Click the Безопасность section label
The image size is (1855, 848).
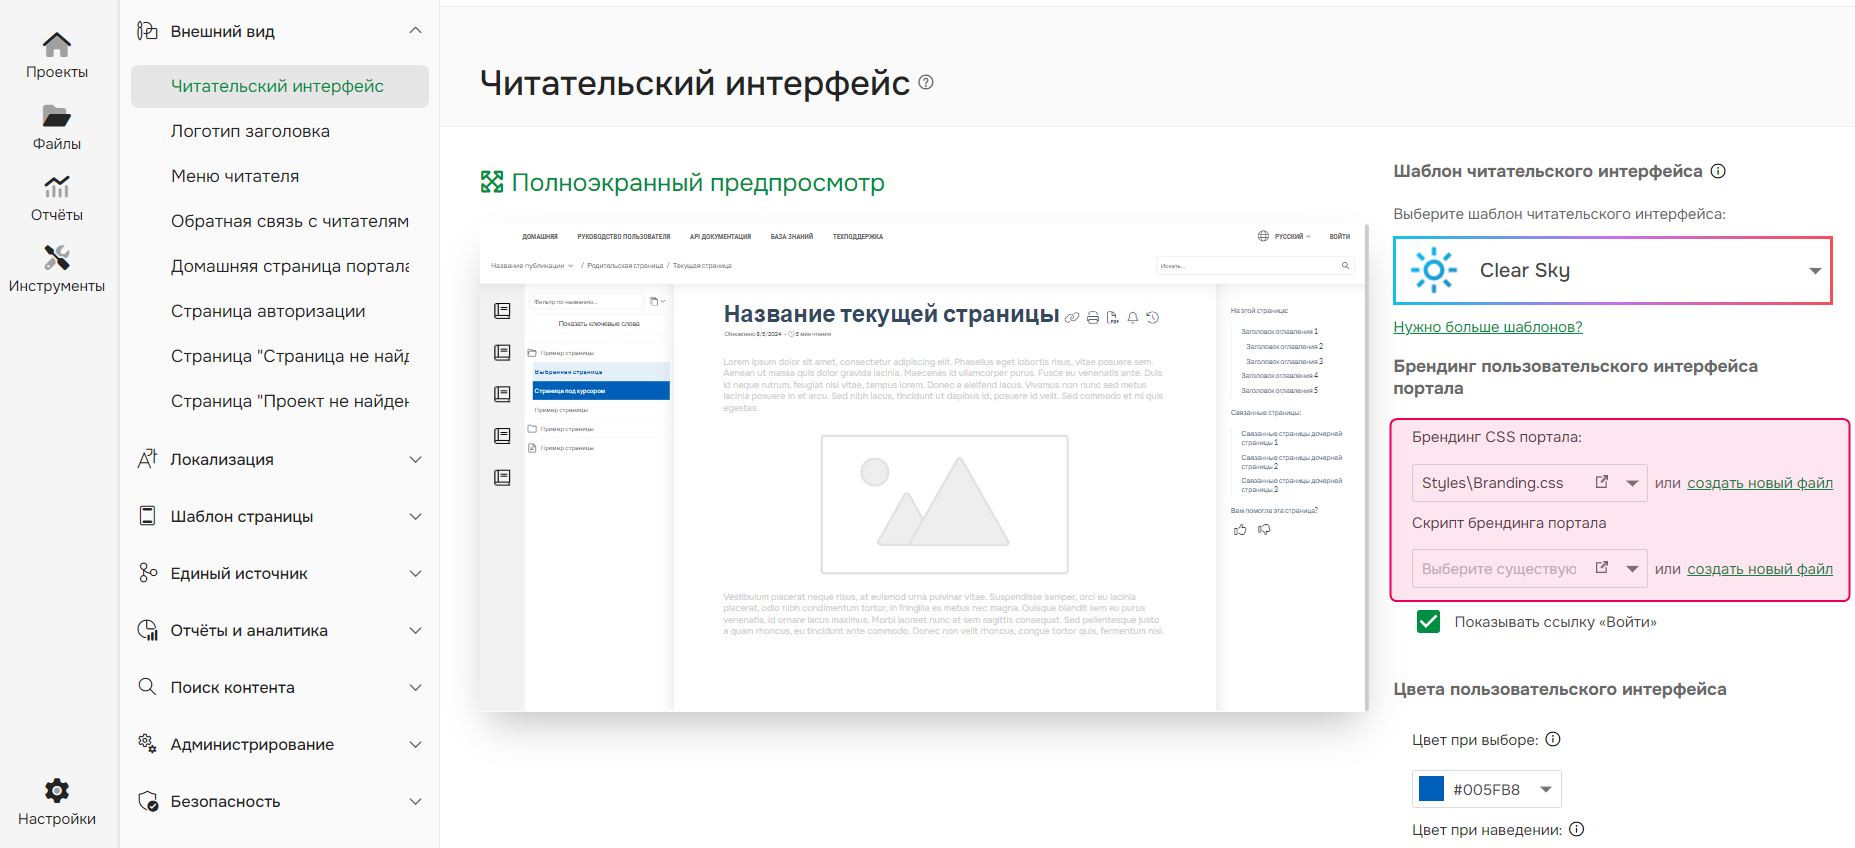pyautogui.click(x=225, y=801)
